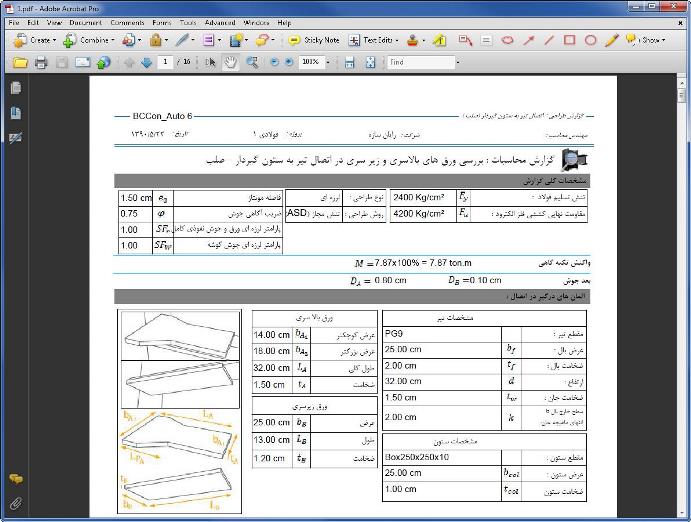Click the page number input box
This screenshot has height=522, width=691.
(x=167, y=62)
